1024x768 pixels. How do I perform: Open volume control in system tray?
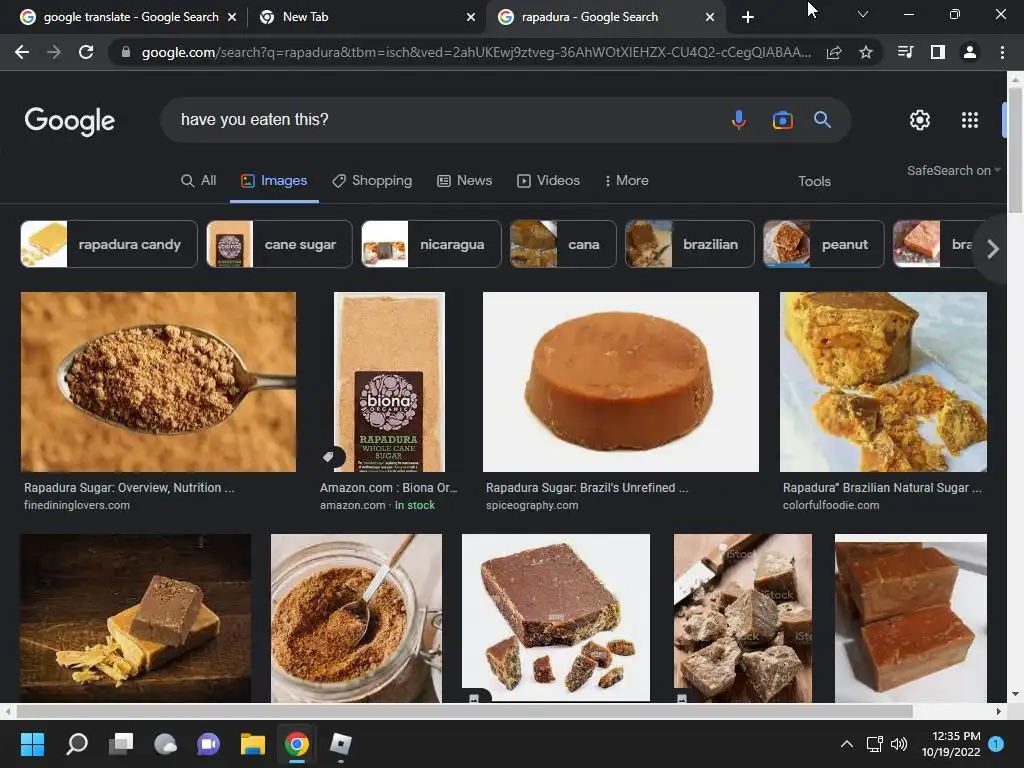(x=899, y=744)
